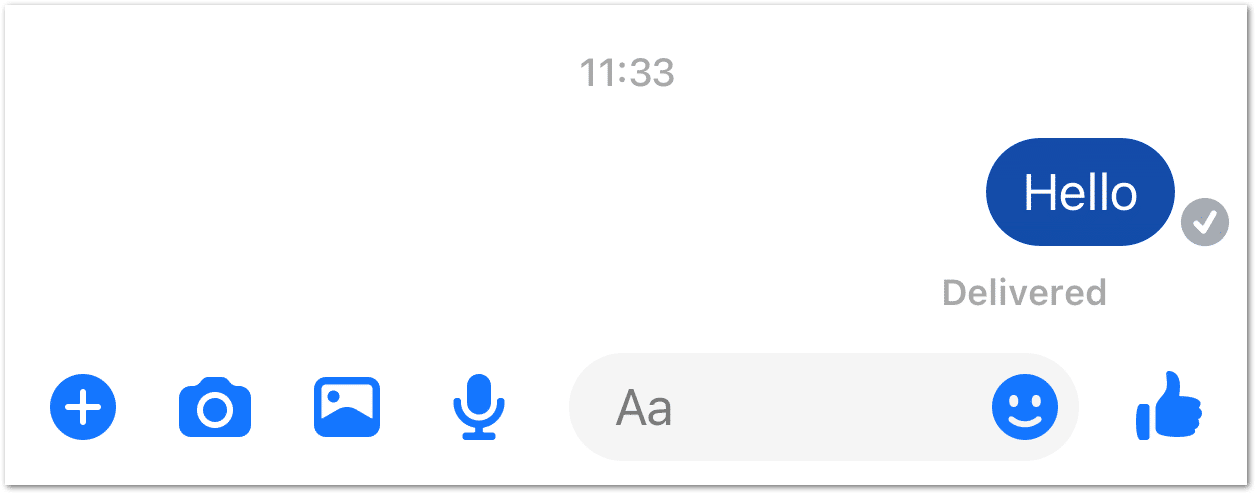Send a thumbs-up like
Viewport: 1256px width, 494px height.
click(1169, 405)
